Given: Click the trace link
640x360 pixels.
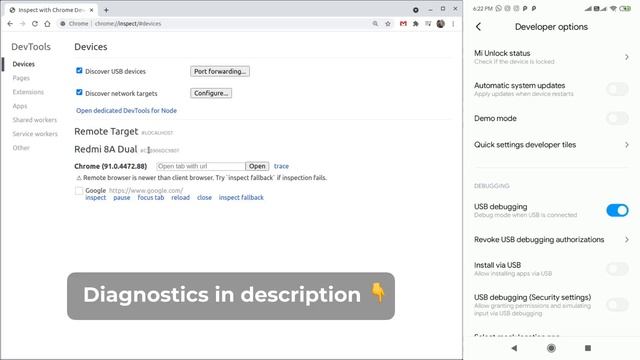Looking at the screenshot, I should pos(281,166).
